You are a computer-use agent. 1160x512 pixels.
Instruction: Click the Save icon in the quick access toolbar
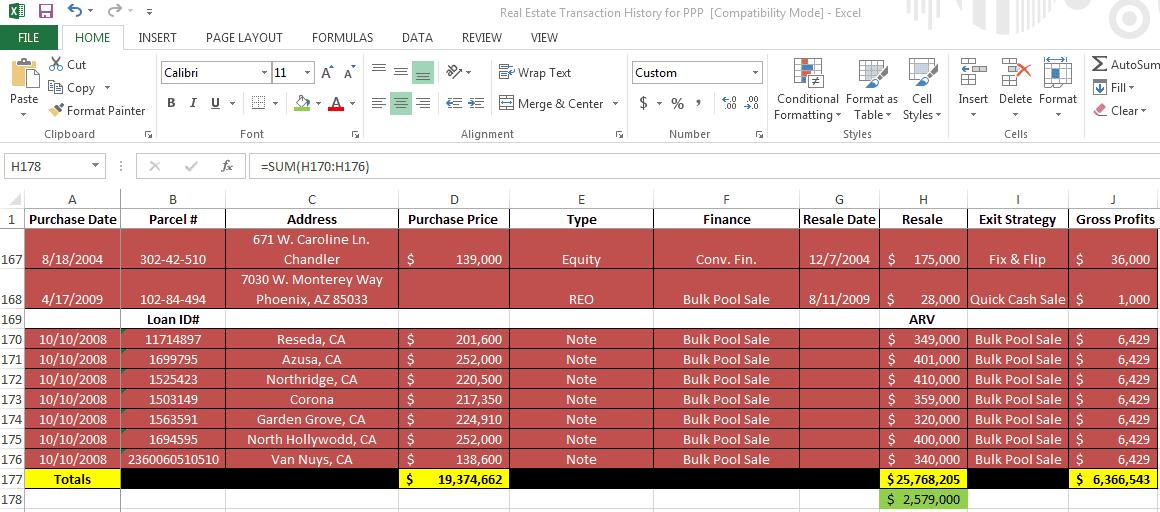(x=45, y=11)
